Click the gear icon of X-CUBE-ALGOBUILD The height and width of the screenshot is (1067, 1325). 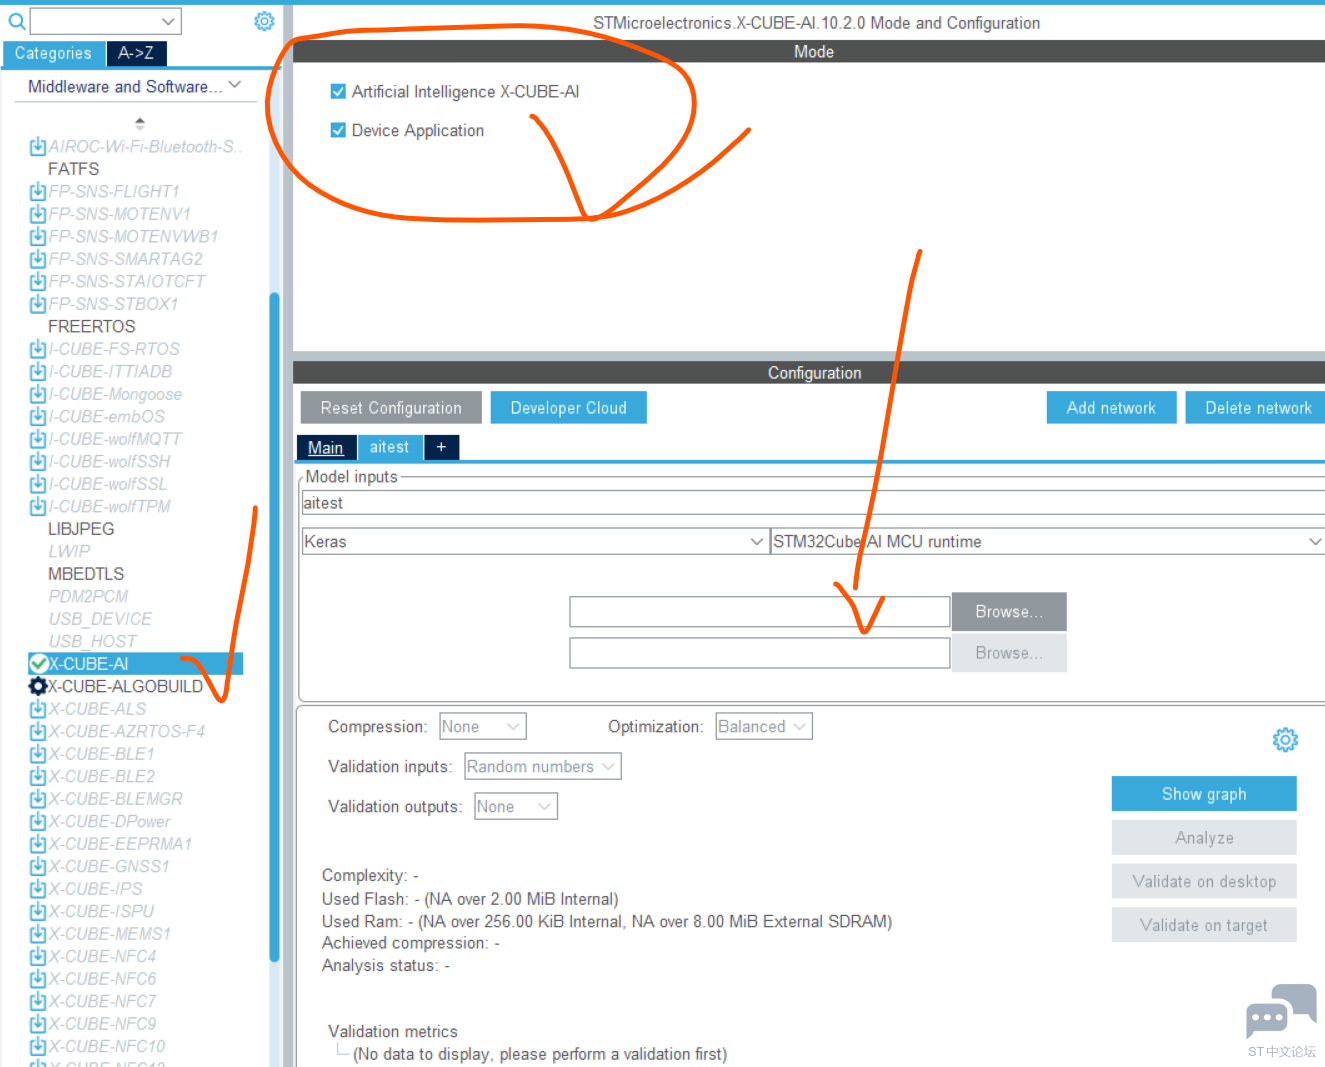click(x=38, y=686)
